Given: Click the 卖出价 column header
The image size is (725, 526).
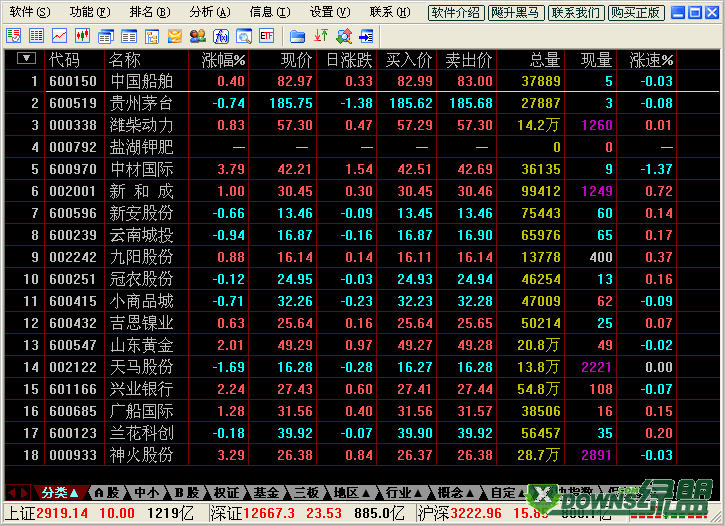Looking at the screenshot, I should coord(469,60).
